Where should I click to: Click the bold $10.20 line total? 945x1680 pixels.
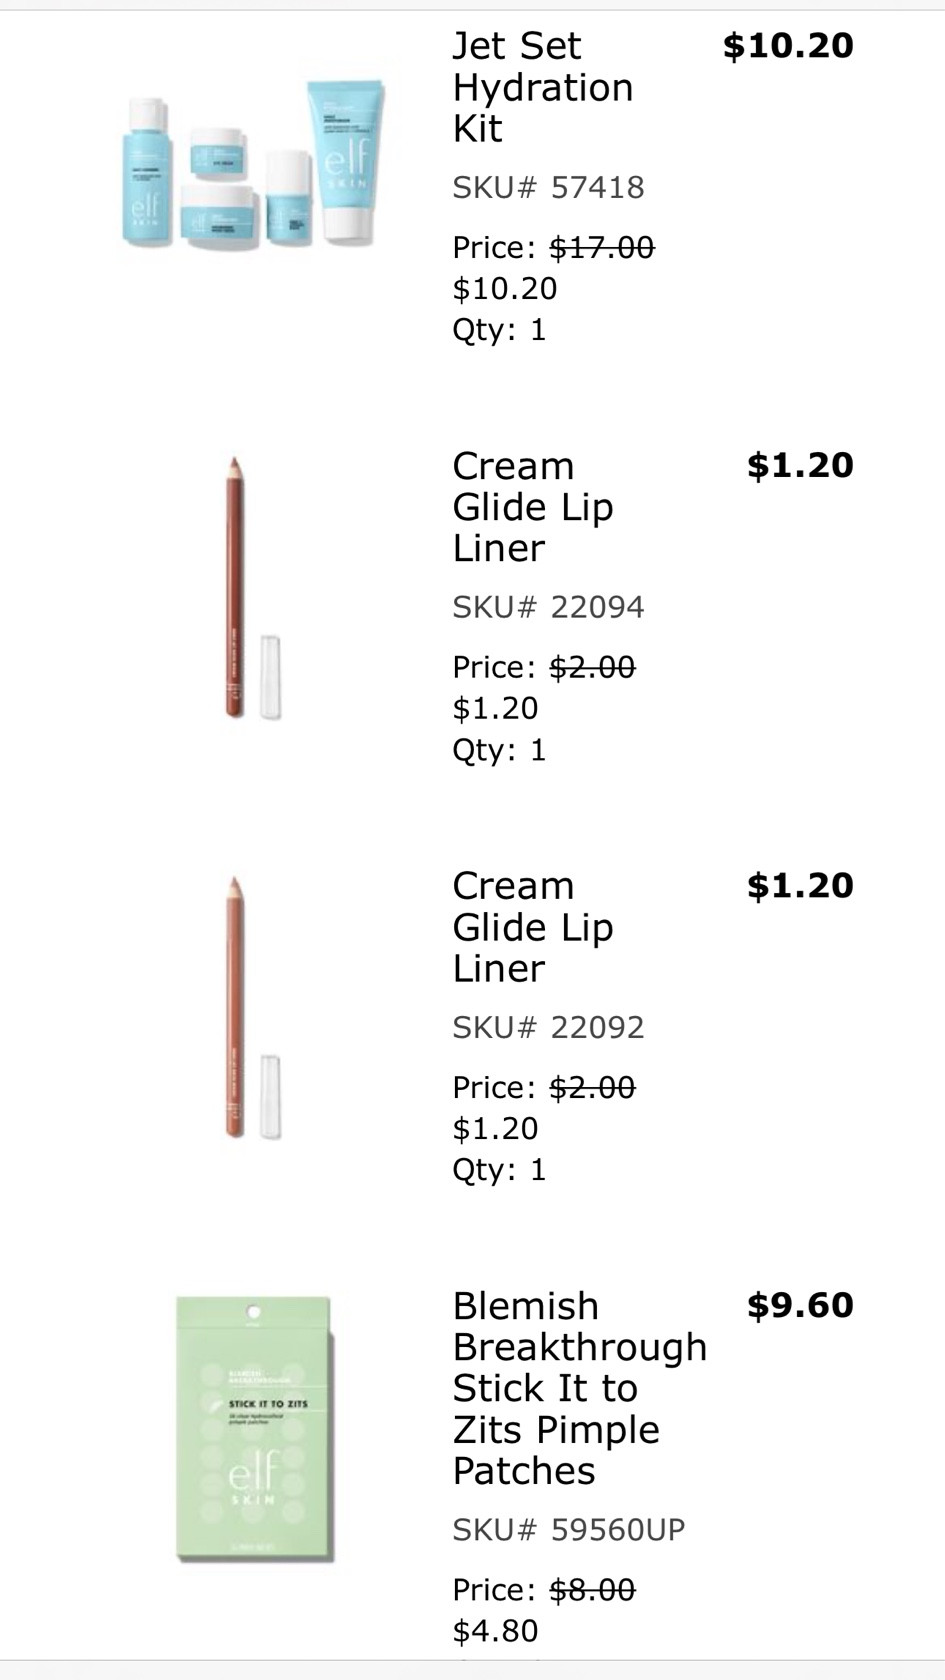pos(788,45)
